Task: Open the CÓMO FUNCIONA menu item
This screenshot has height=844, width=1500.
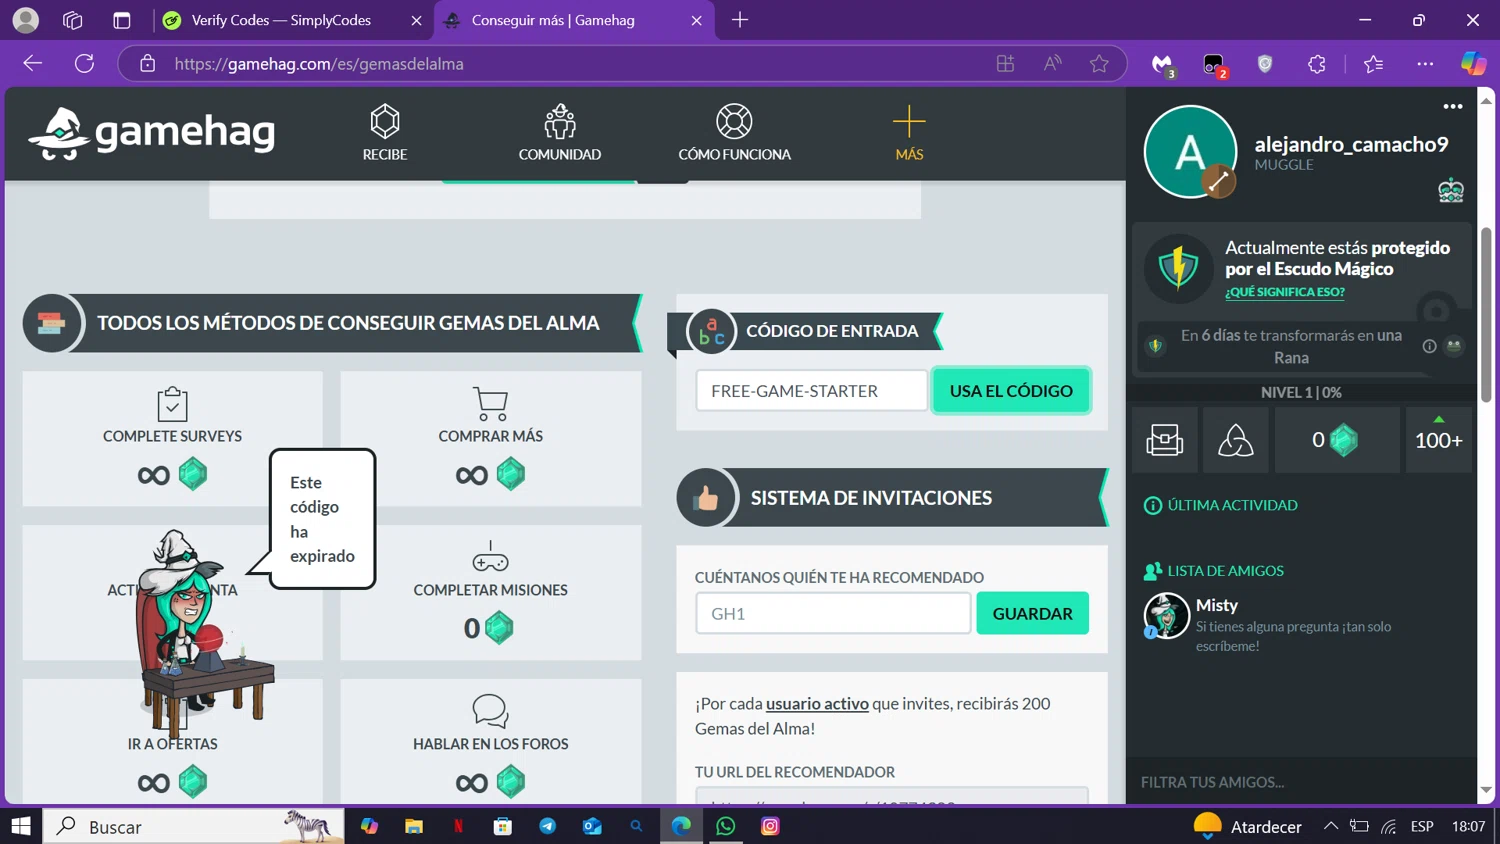Action: [734, 132]
